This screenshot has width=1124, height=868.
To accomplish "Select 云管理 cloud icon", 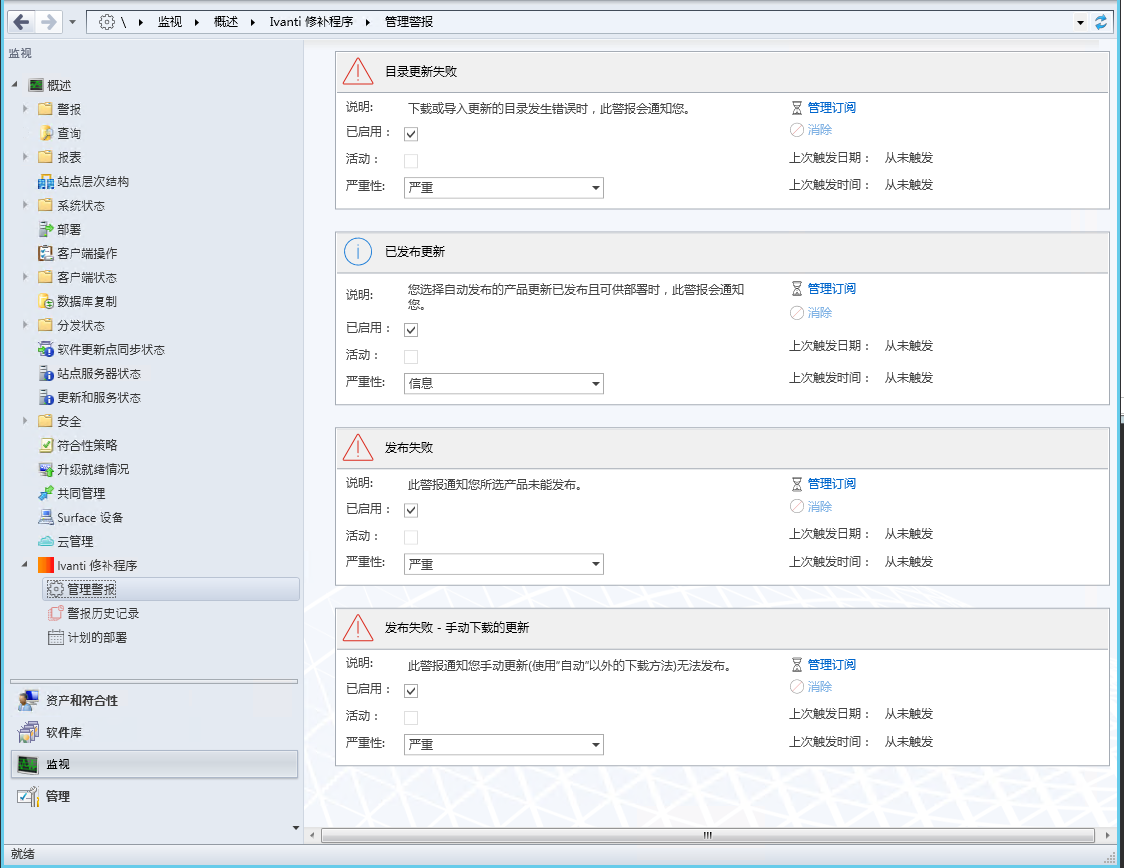I will pyautogui.click(x=45, y=542).
